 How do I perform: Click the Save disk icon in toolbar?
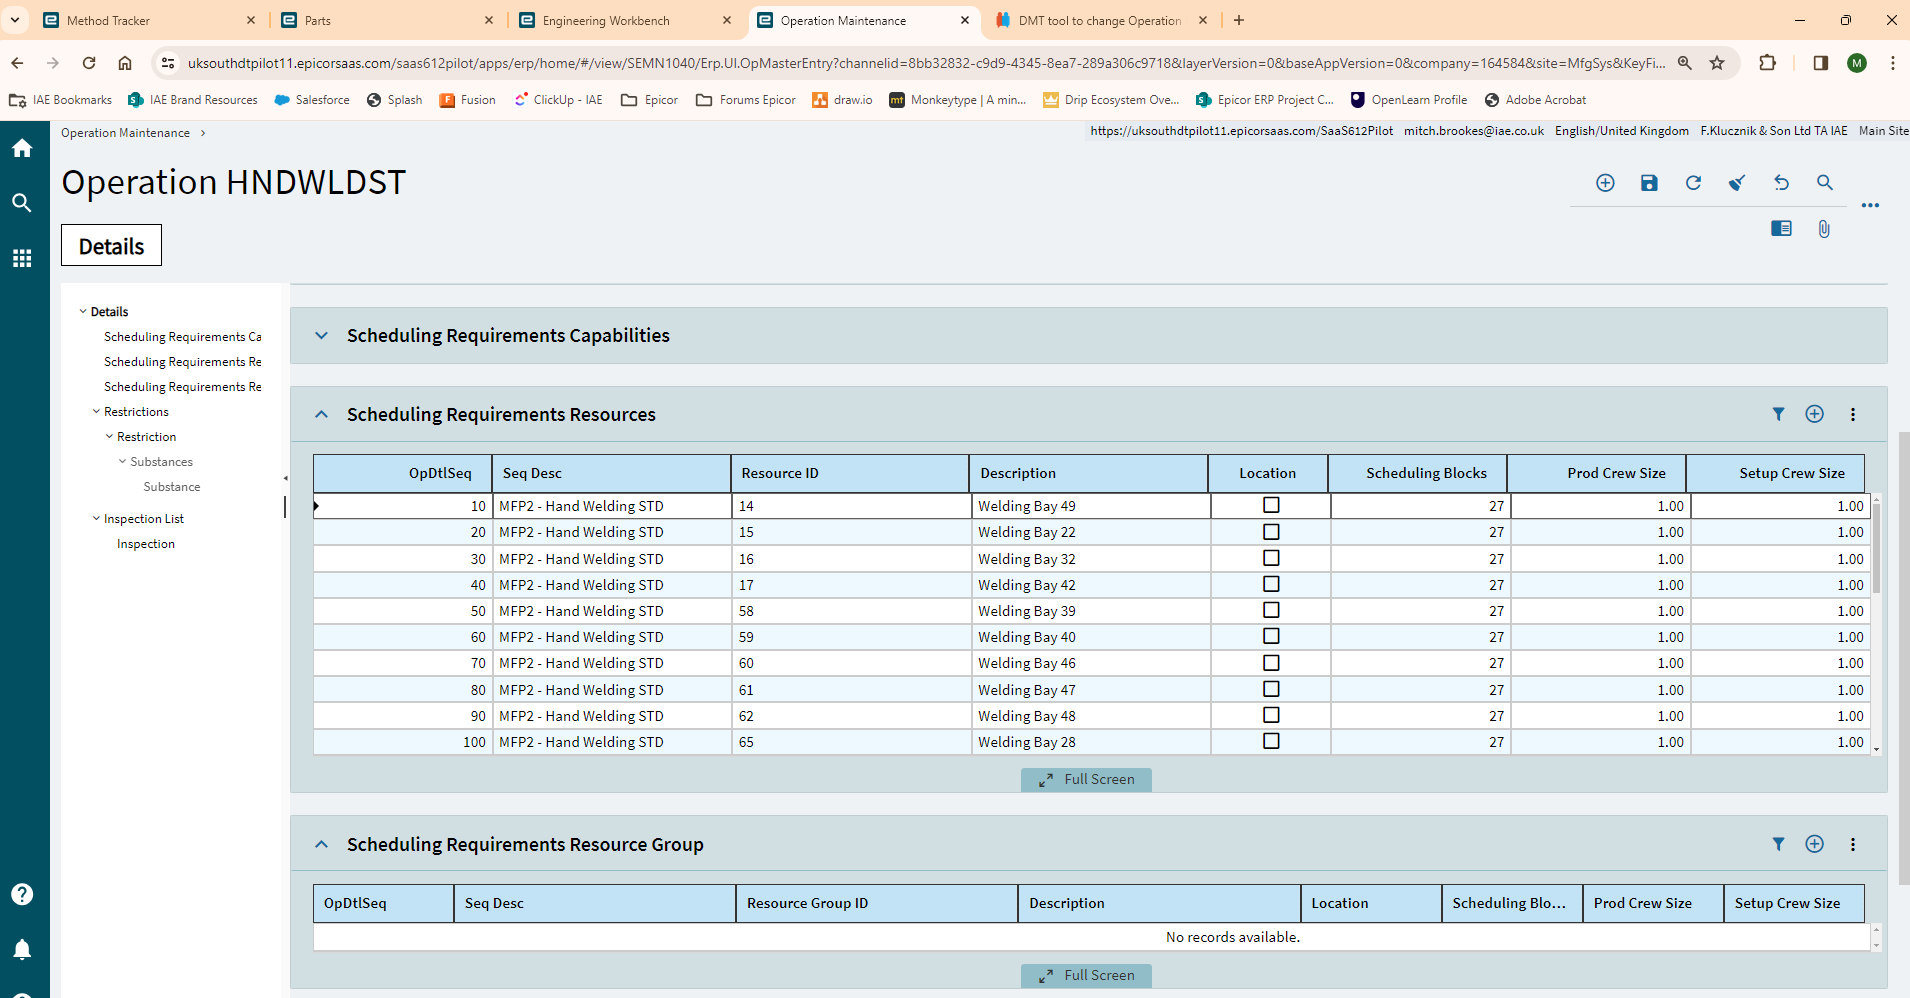click(x=1649, y=183)
